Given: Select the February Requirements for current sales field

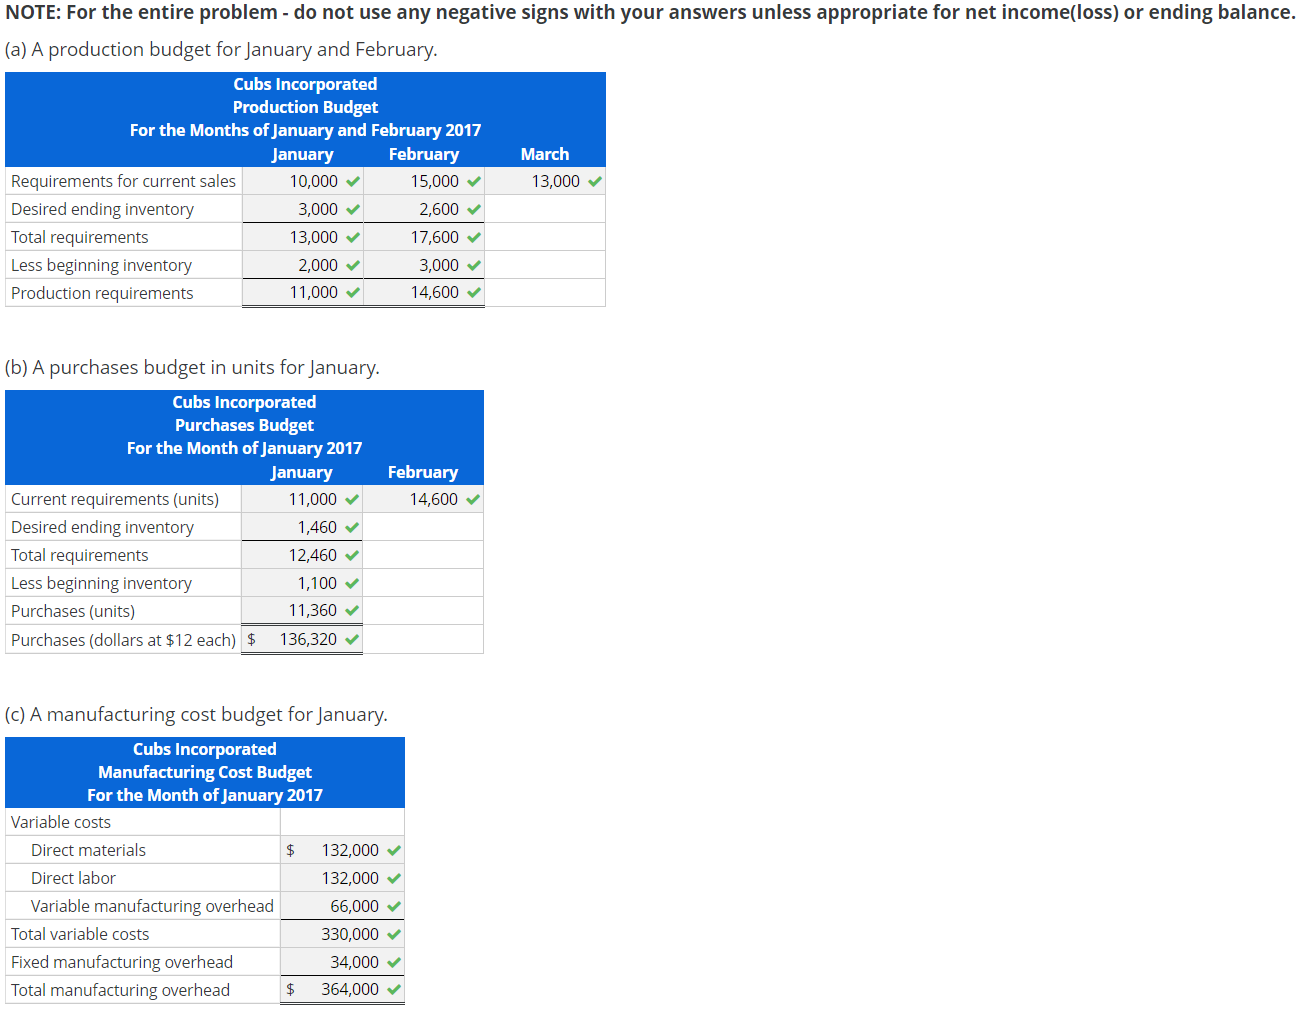Looking at the screenshot, I should [424, 181].
